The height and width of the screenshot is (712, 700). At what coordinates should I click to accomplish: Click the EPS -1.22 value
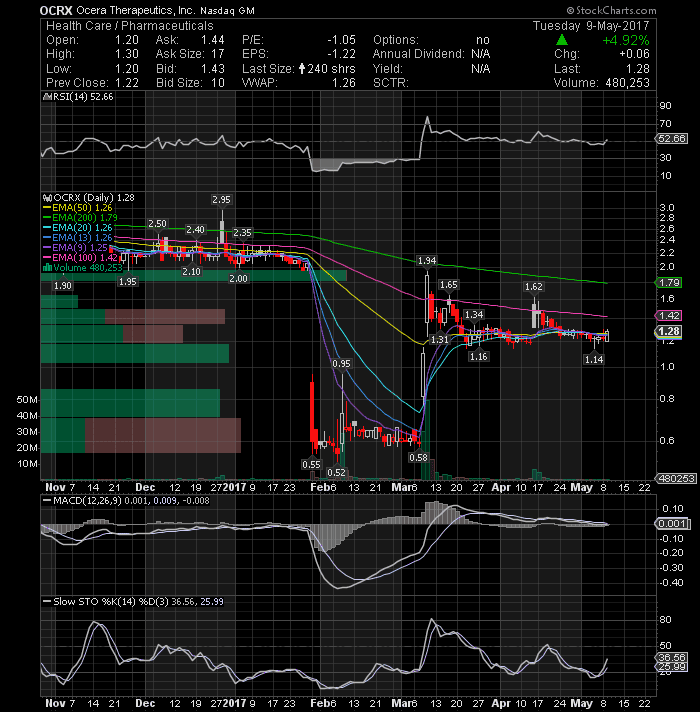tap(341, 54)
